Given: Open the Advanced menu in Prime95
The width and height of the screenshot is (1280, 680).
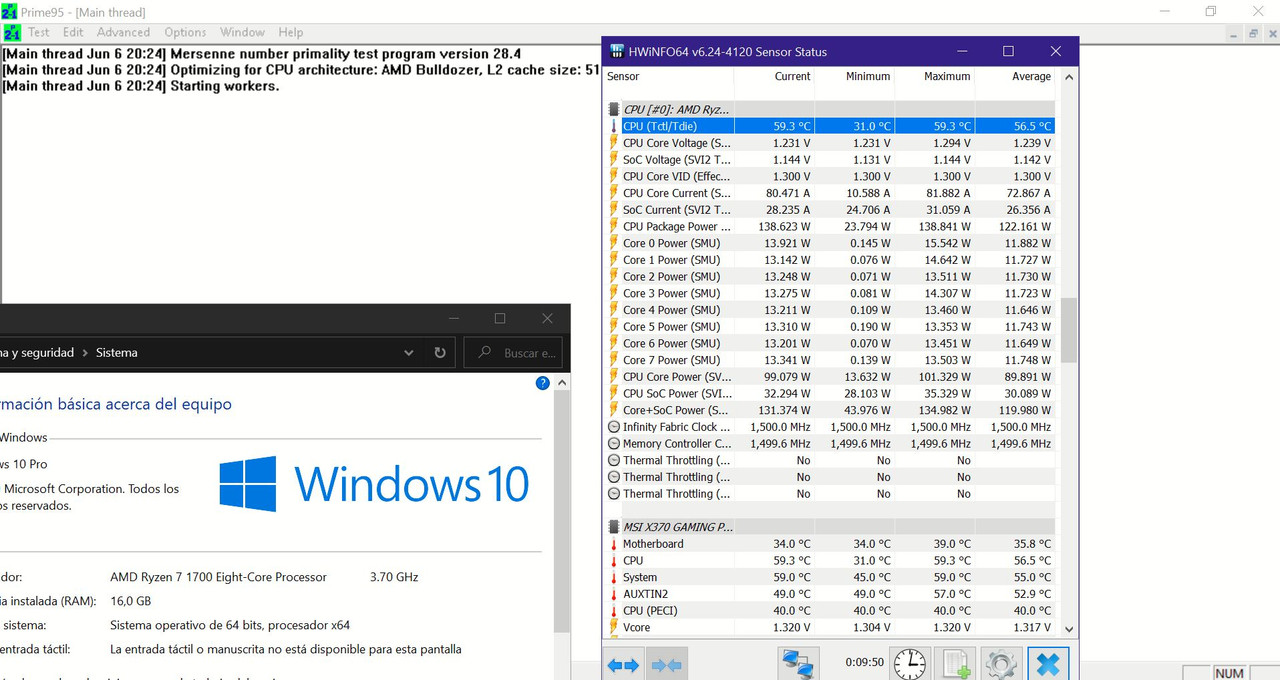Looking at the screenshot, I should tap(123, 32).
